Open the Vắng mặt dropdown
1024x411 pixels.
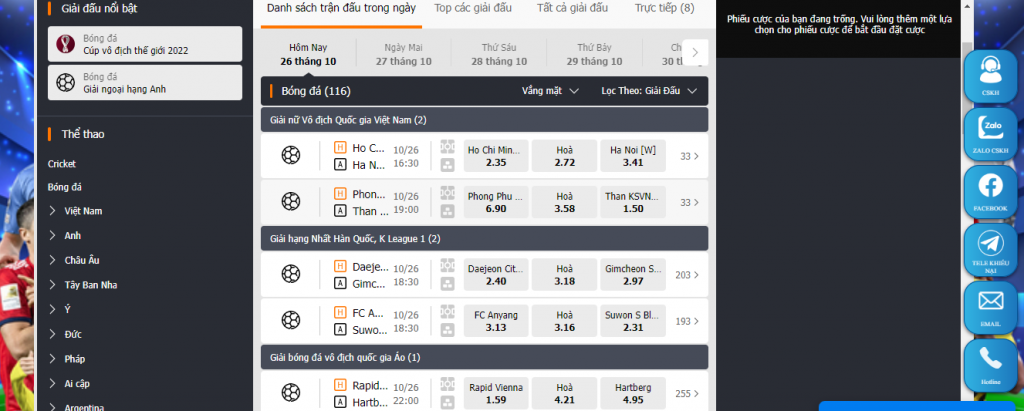tap(550, 91)
